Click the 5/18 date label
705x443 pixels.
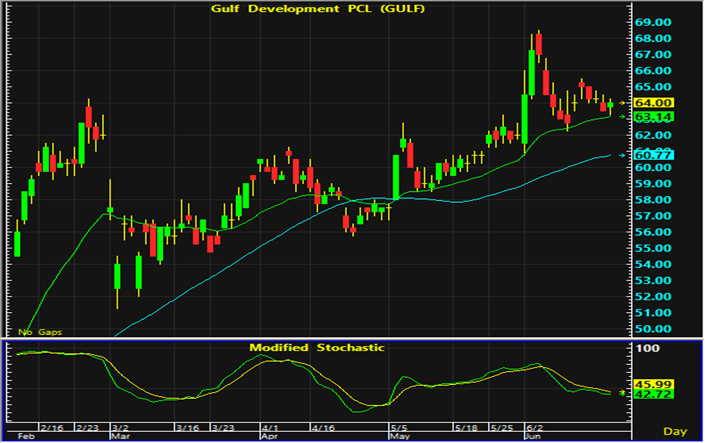point(466,428)
